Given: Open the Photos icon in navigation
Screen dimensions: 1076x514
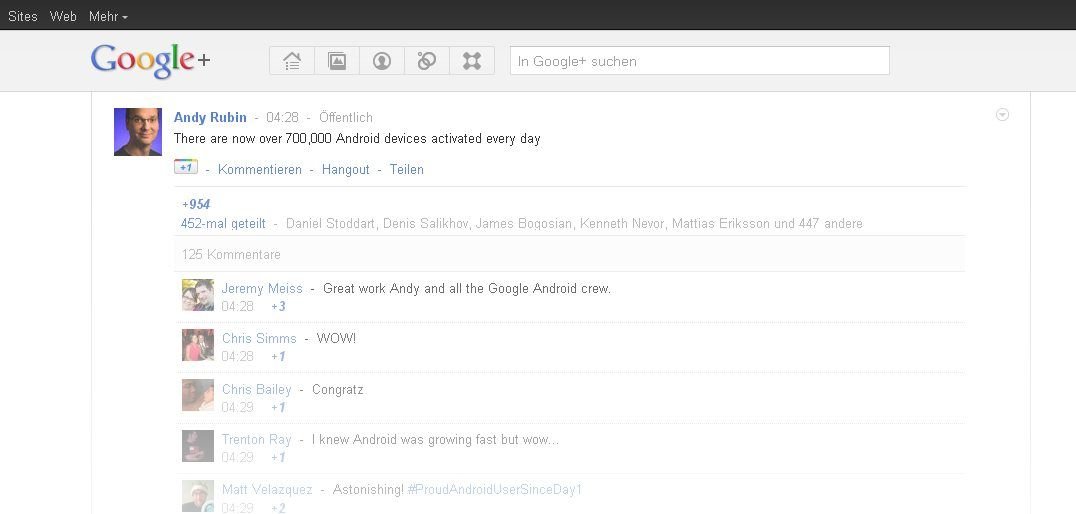Looking at the screenshot, I should 337,61.
